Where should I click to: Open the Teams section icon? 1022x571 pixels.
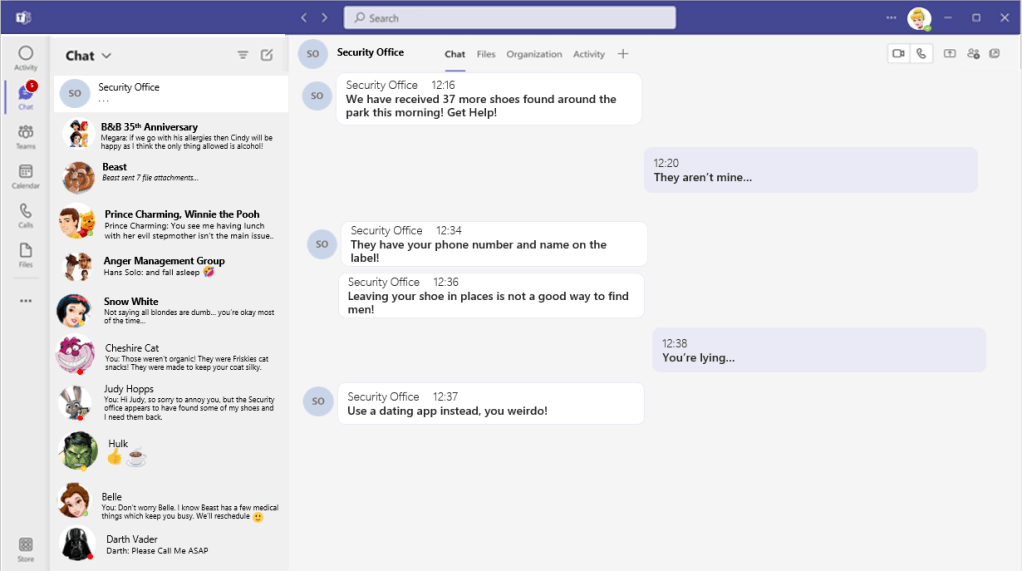25,136
